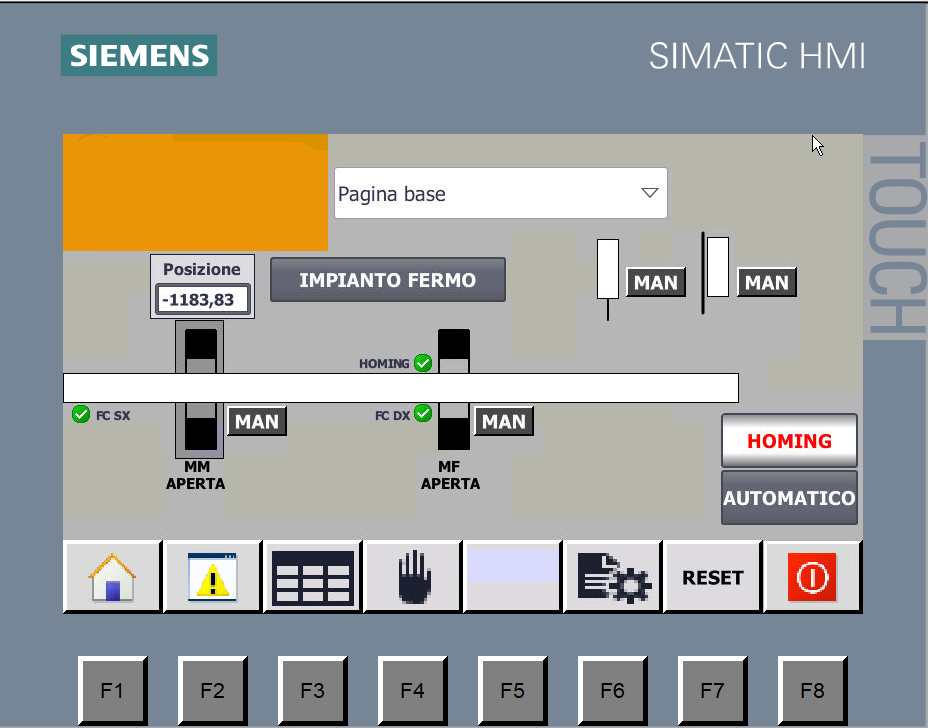Click the Posizione label
The width and height of the screenshot is (928, 728).
coord(202,269)
